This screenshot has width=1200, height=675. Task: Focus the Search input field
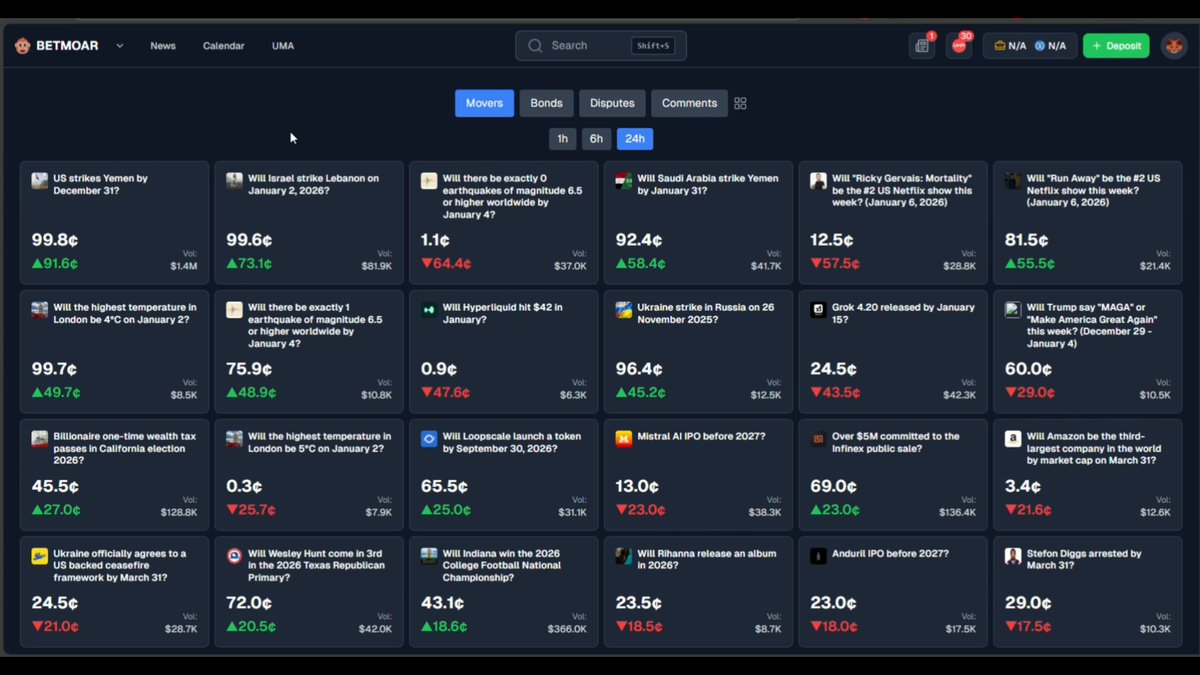click(601, 46)
